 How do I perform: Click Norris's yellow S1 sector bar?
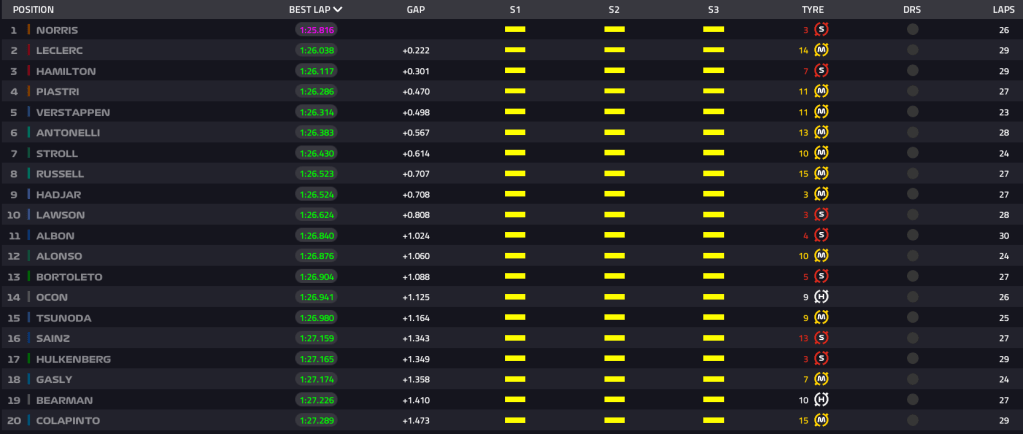click(515, 29)
